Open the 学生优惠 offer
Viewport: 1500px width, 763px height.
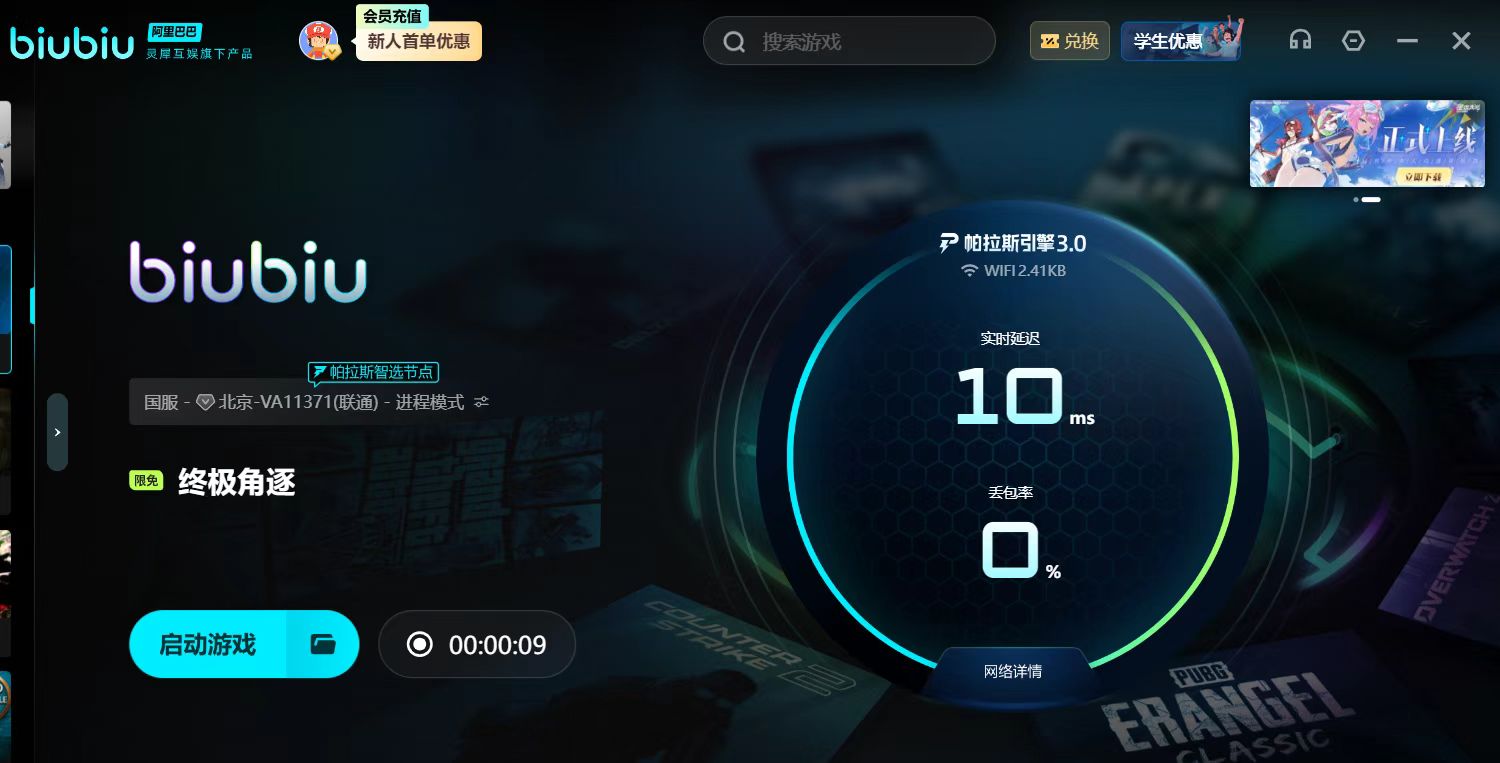(1181, 41)
